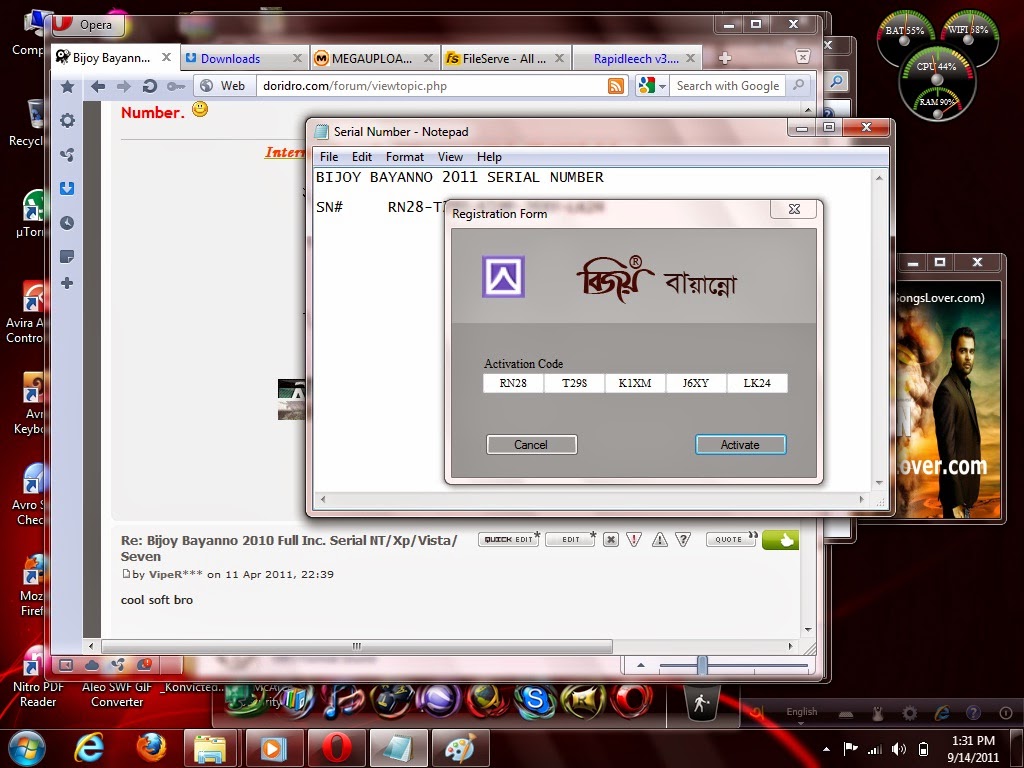The height and width of the screenshot is (768, 1024).
Task: Click Cancel in the Registration Form
Action: 532,445
